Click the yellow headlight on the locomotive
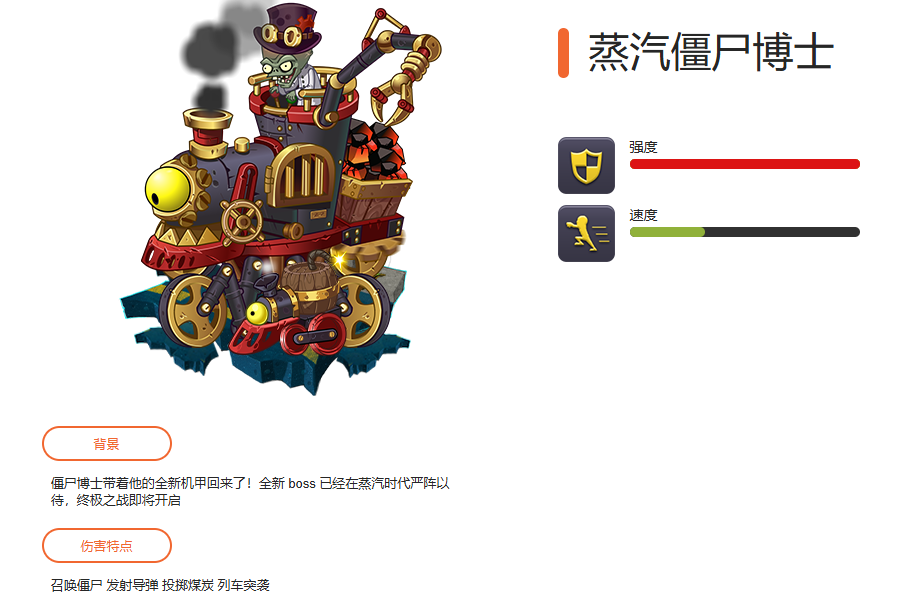The height and width of the screenshot is (606, 923). click(167, 190)
